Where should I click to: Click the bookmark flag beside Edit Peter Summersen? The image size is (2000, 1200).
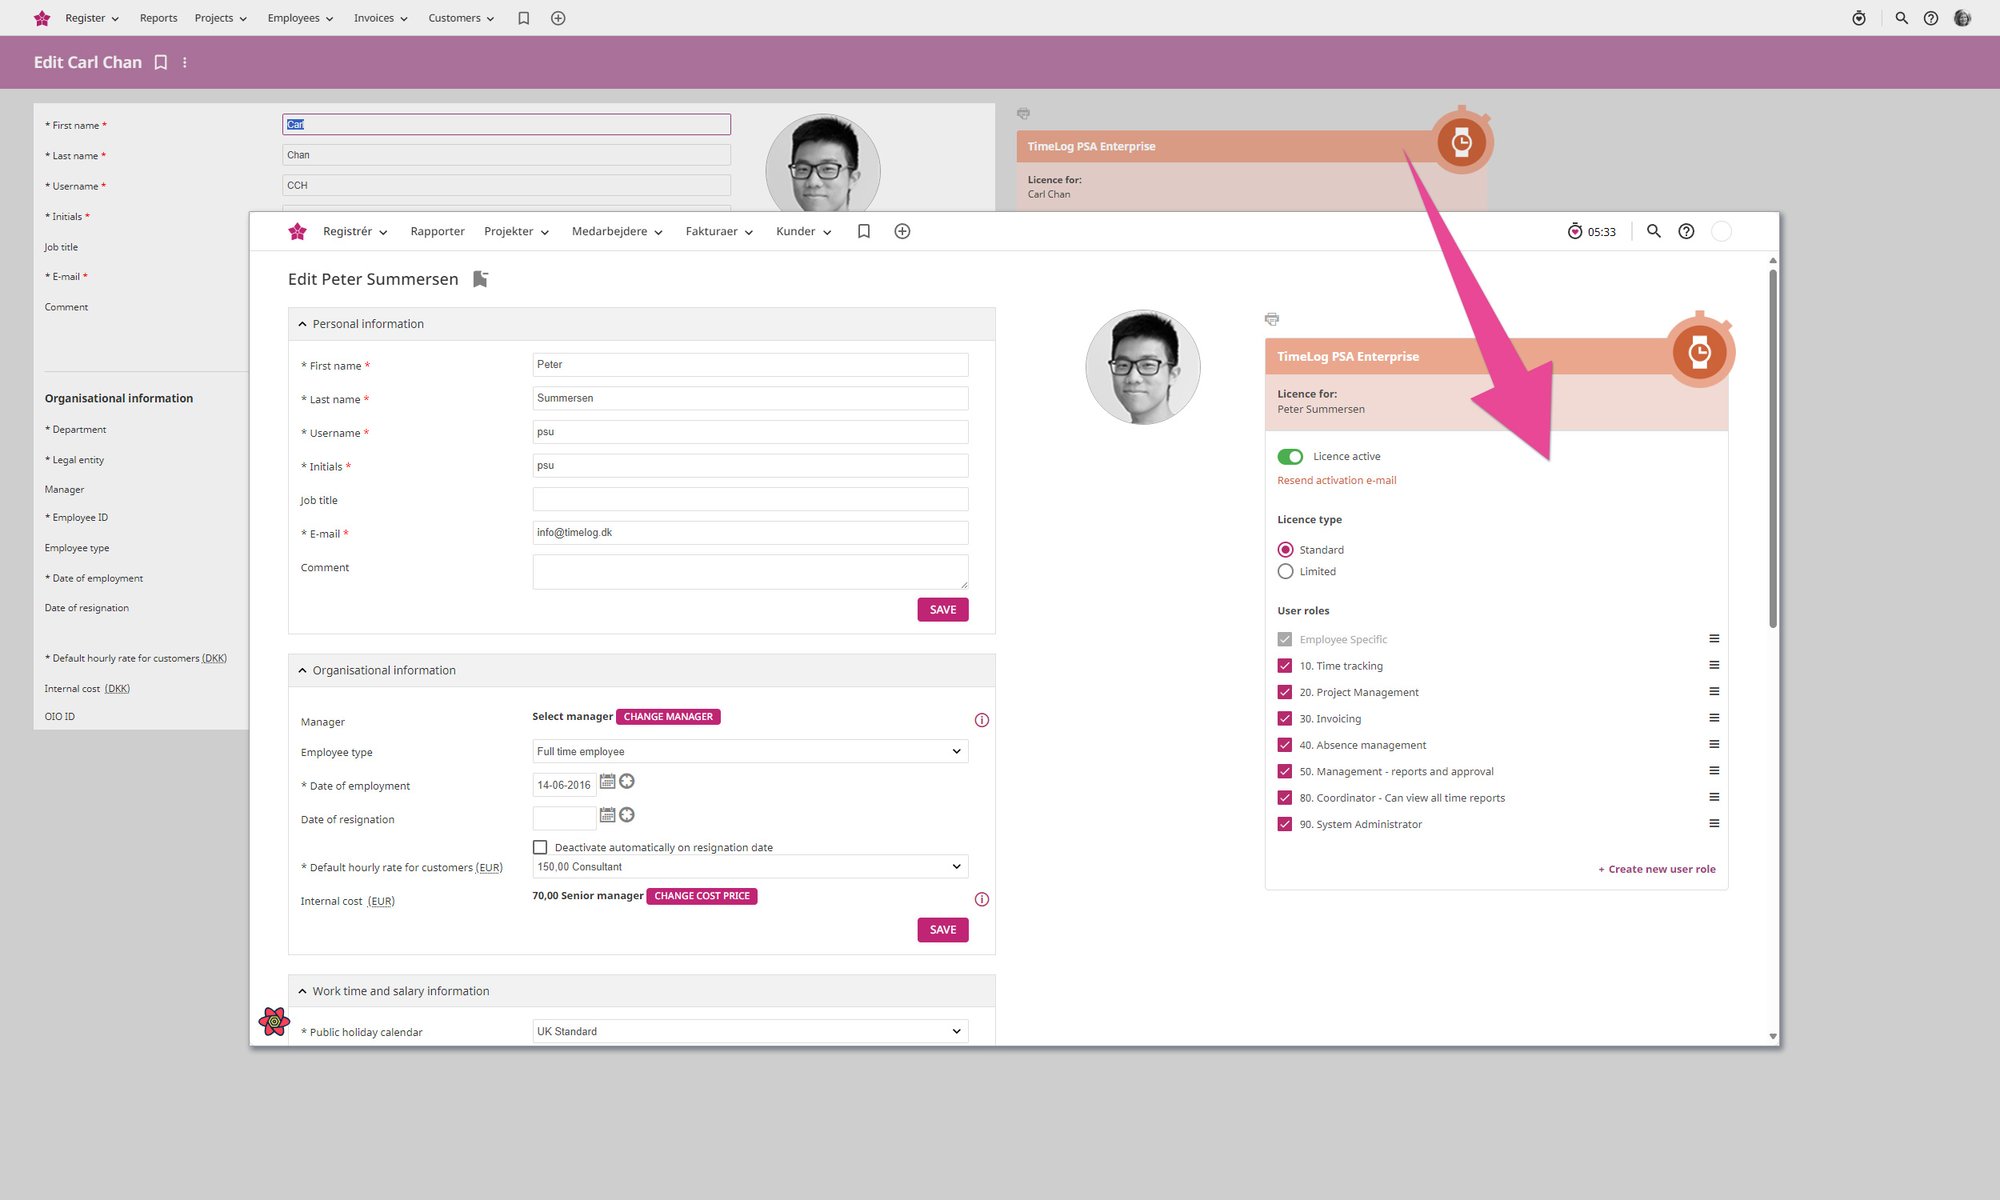pyautogui.click(x=480, y=279)
